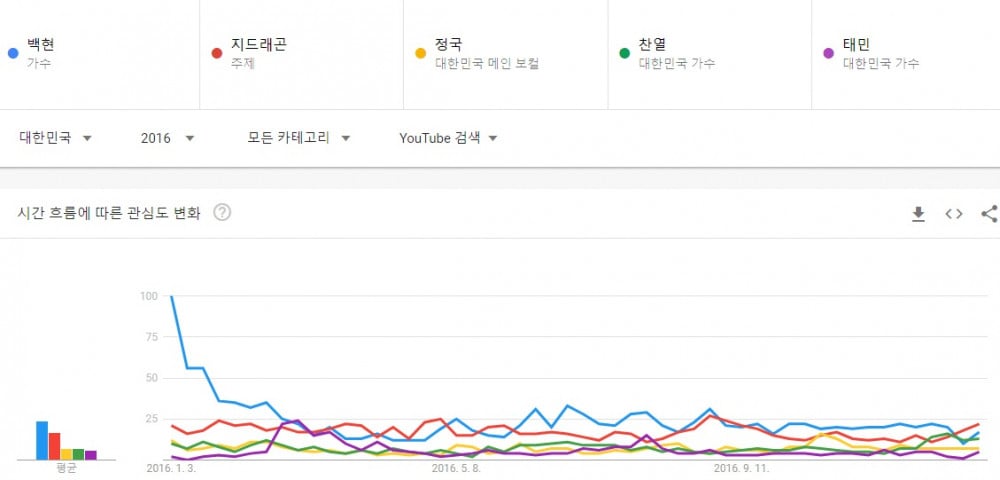Share the interest over time chart
Screen dimensions: 1000x480
(989, 214)
